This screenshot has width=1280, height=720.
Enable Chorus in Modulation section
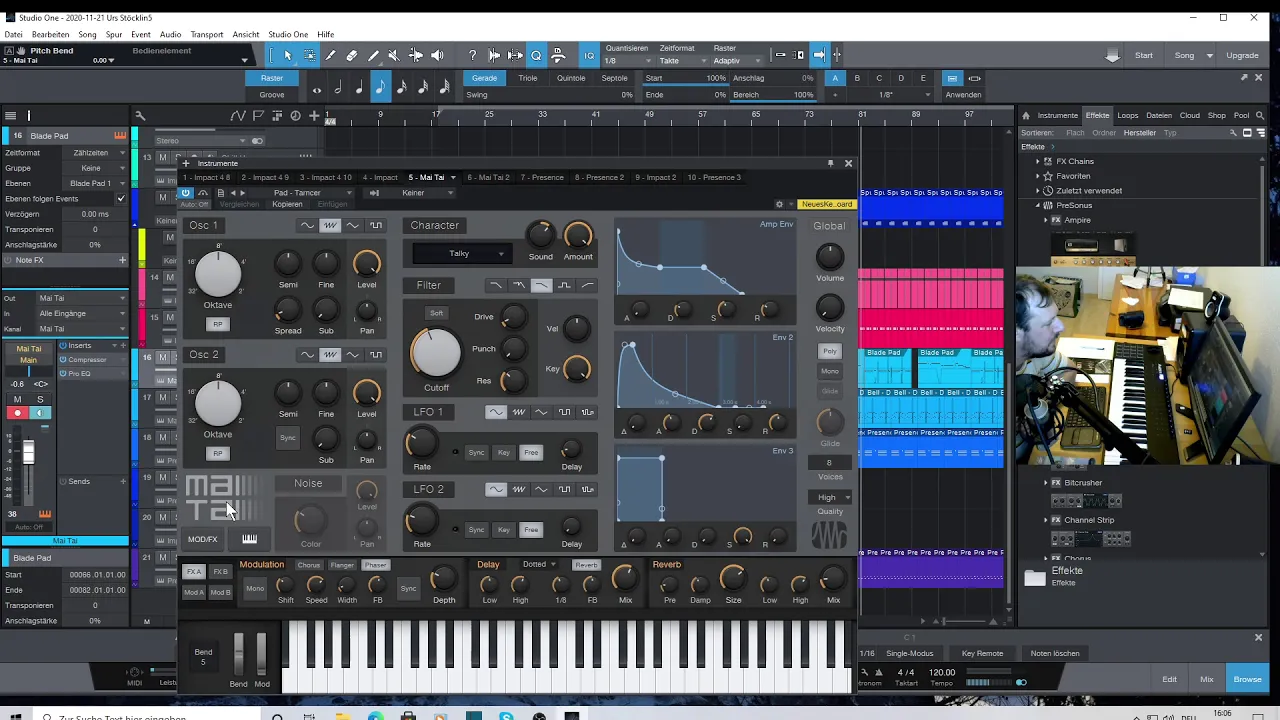pyautogui.click(x=309, y=565)
